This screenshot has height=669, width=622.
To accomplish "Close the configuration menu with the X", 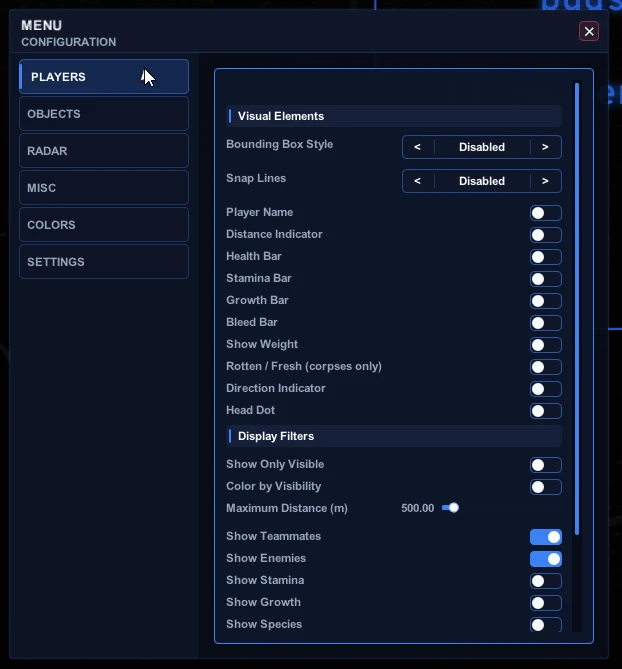I will 589,31.
